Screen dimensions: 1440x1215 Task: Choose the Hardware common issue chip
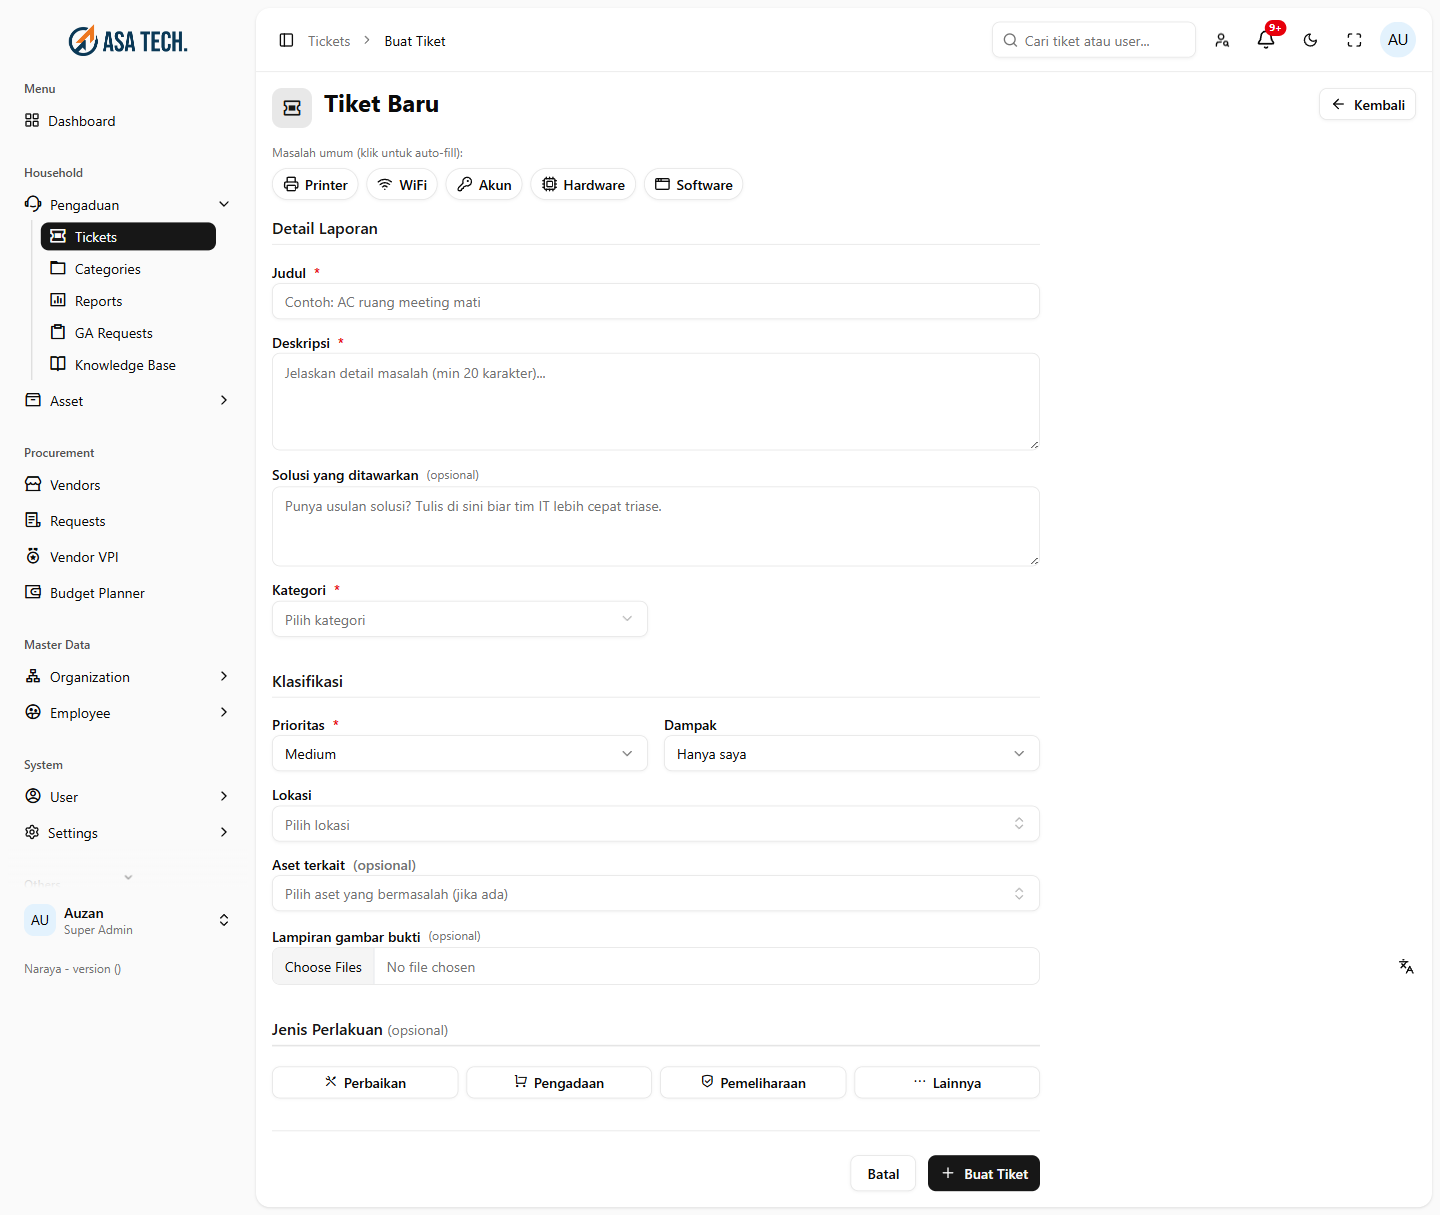583,185
